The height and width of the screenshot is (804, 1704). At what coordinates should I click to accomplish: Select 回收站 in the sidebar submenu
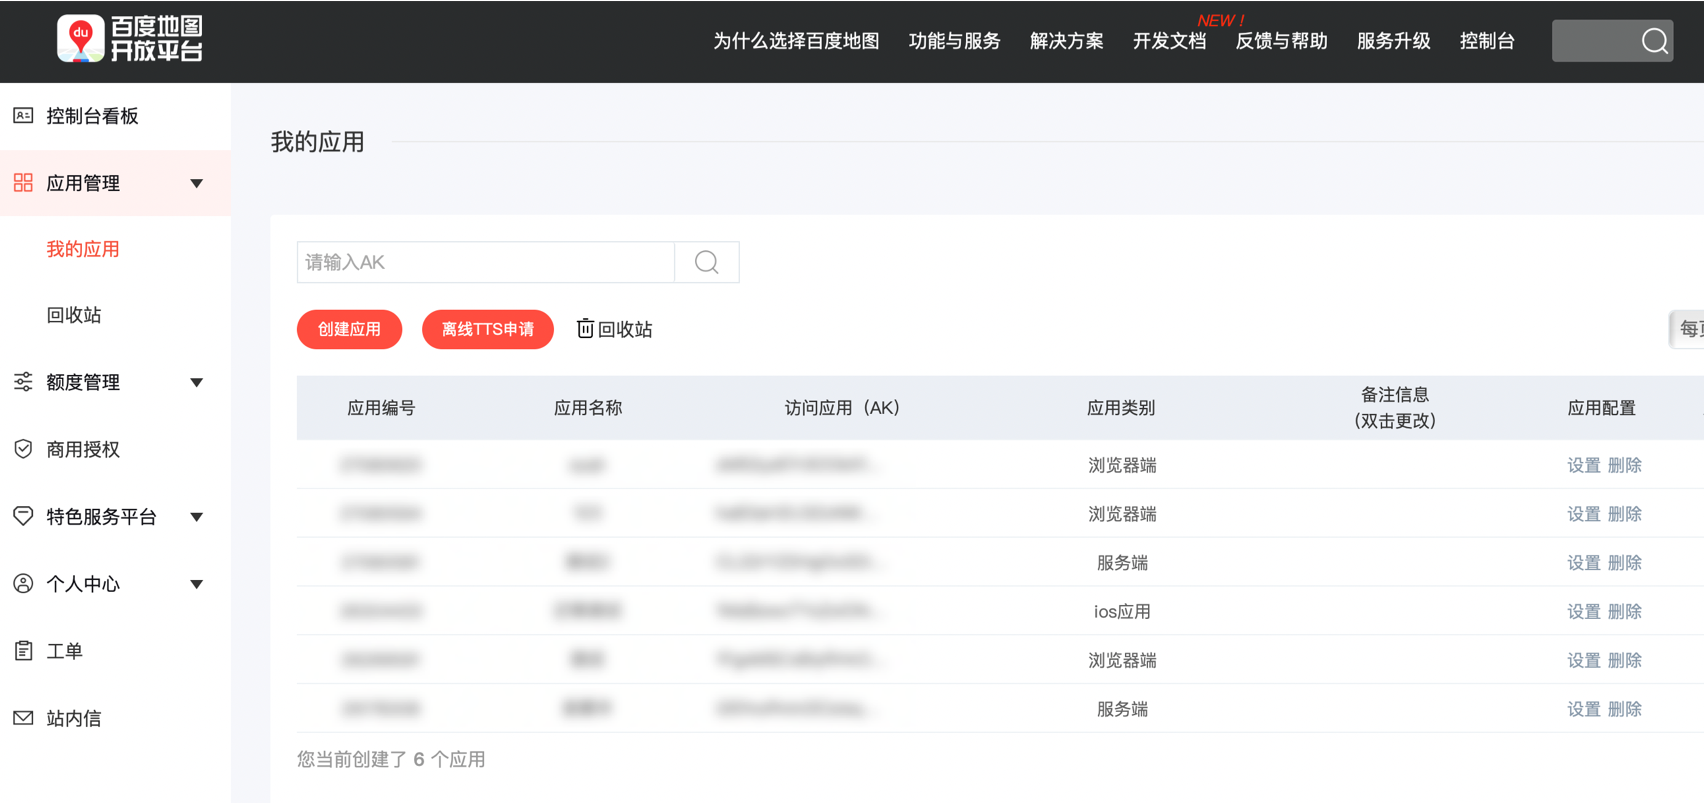coord(74,315)
